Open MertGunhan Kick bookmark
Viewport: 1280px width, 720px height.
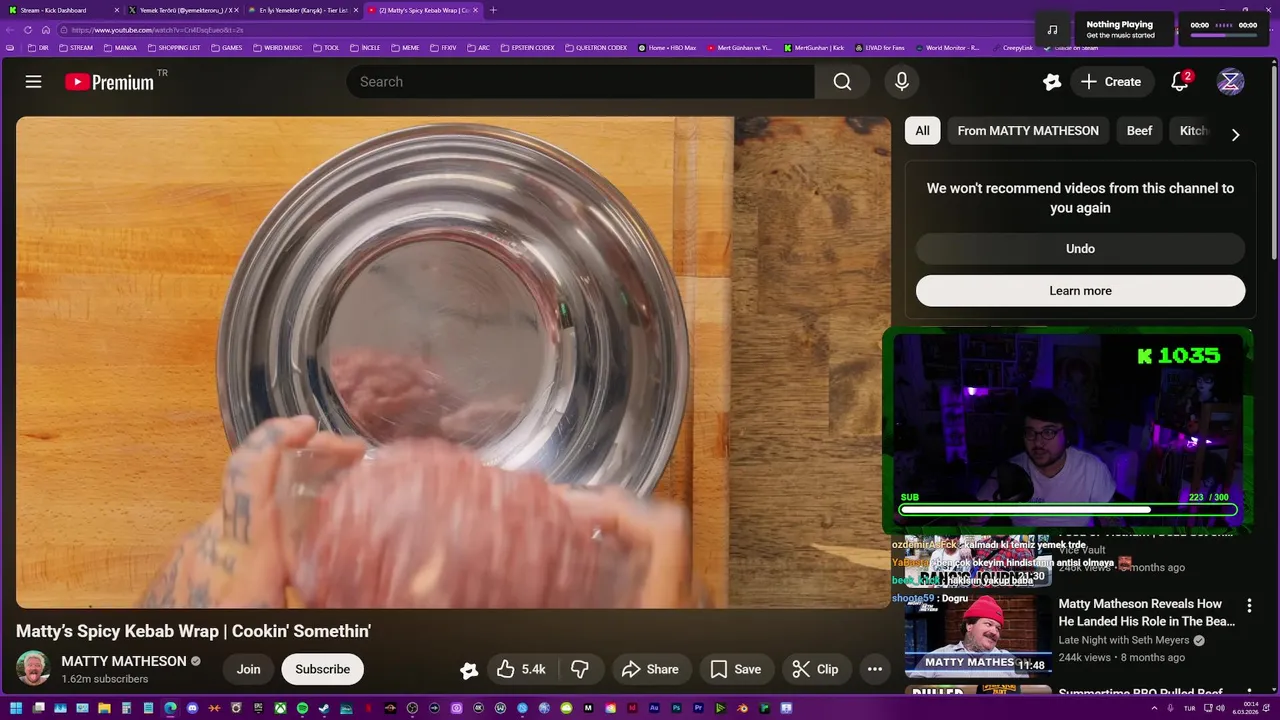[x=815, y=47]
